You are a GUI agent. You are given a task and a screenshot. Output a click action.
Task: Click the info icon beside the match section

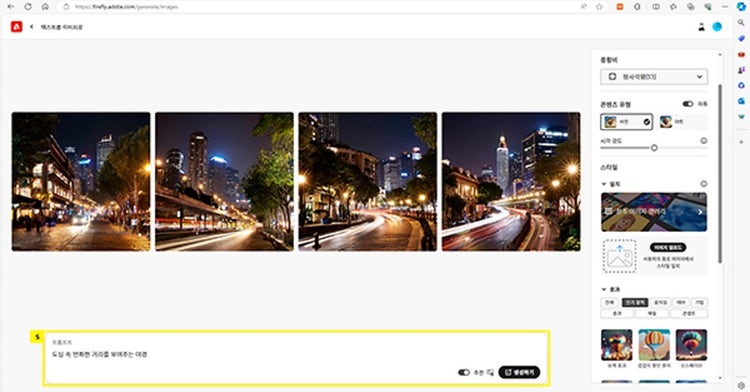(x=704, y=184)
